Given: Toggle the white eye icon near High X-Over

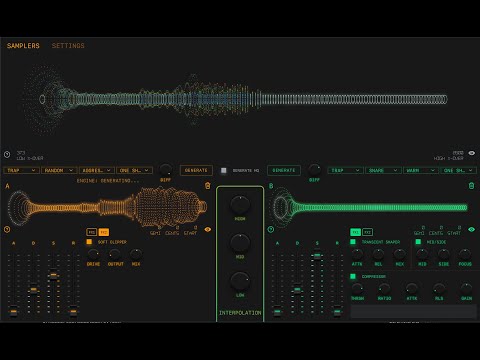Looking at the screenshot, I should 472,153.
